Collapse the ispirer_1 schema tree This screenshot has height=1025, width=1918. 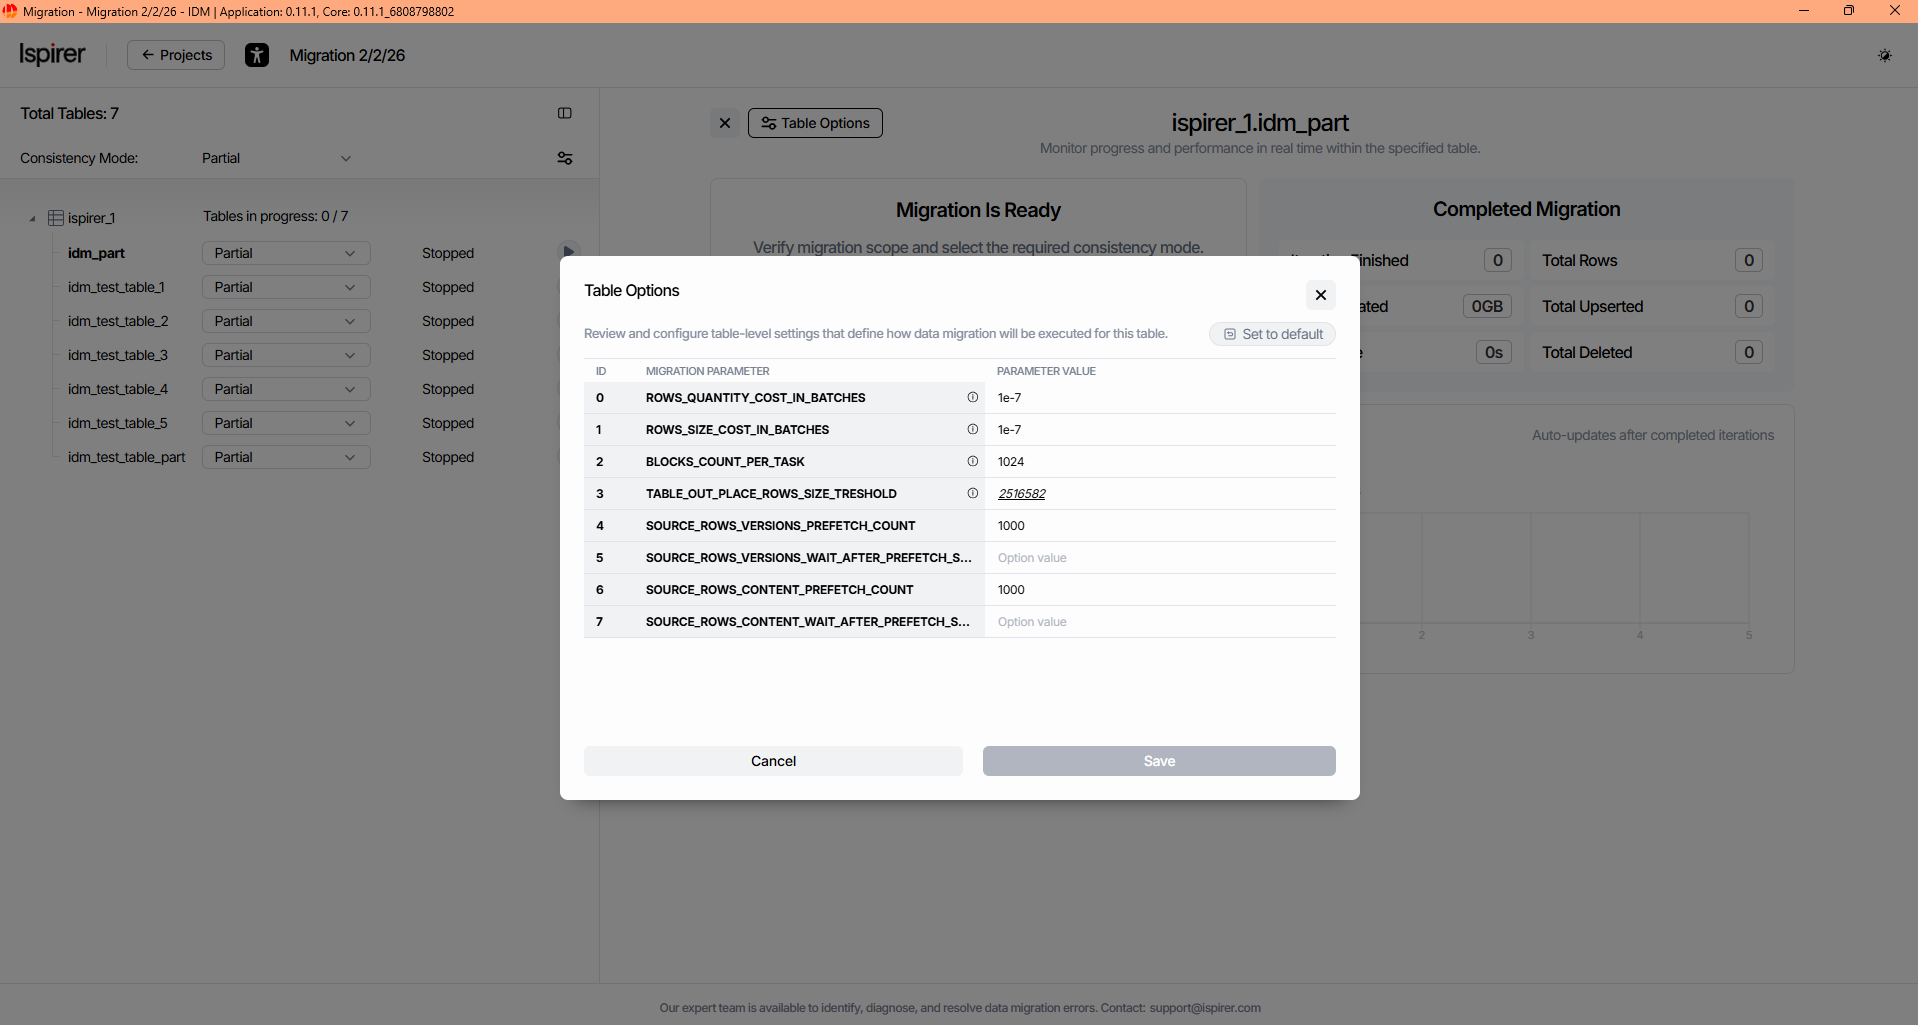click(x=32, y=218)
